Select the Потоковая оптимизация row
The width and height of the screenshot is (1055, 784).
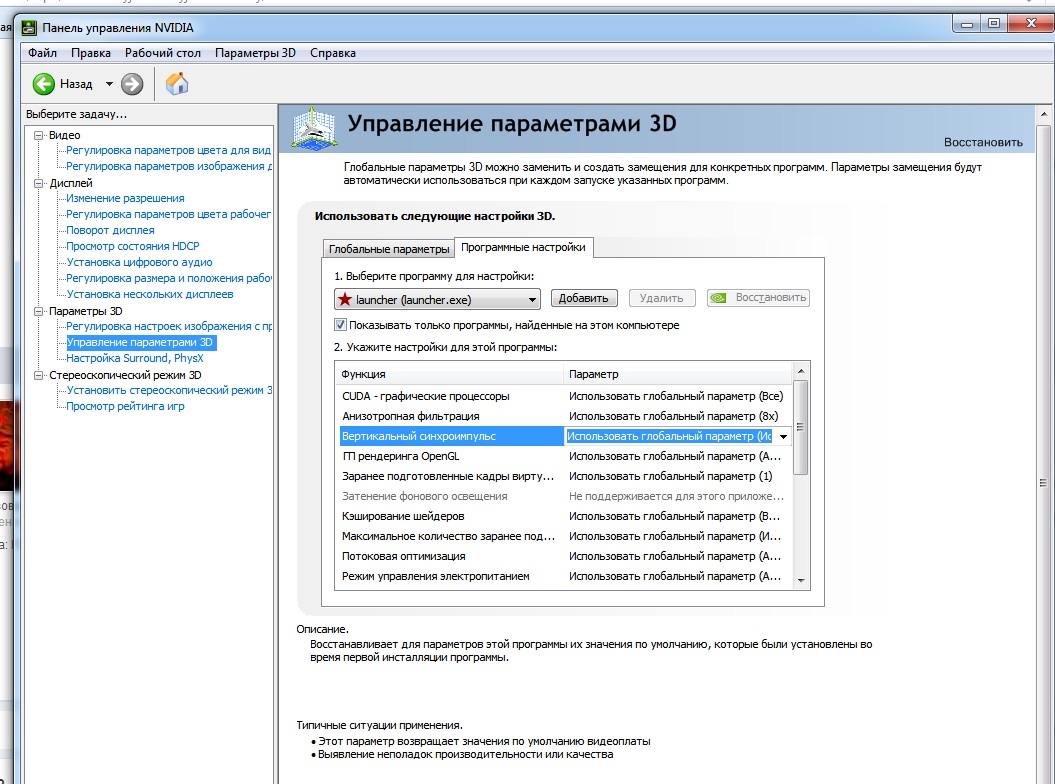[564, 557]
